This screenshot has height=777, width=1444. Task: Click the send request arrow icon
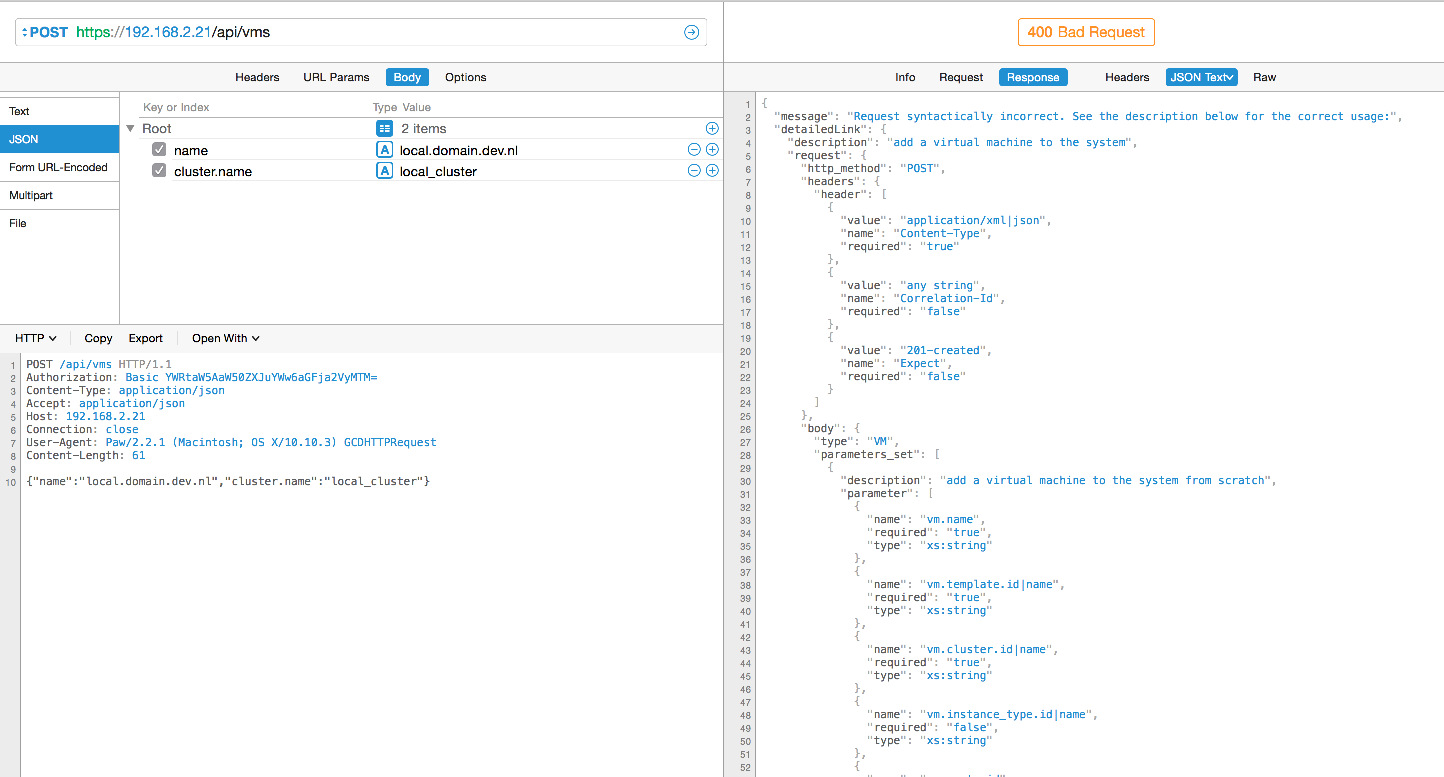tap(691, 32)
